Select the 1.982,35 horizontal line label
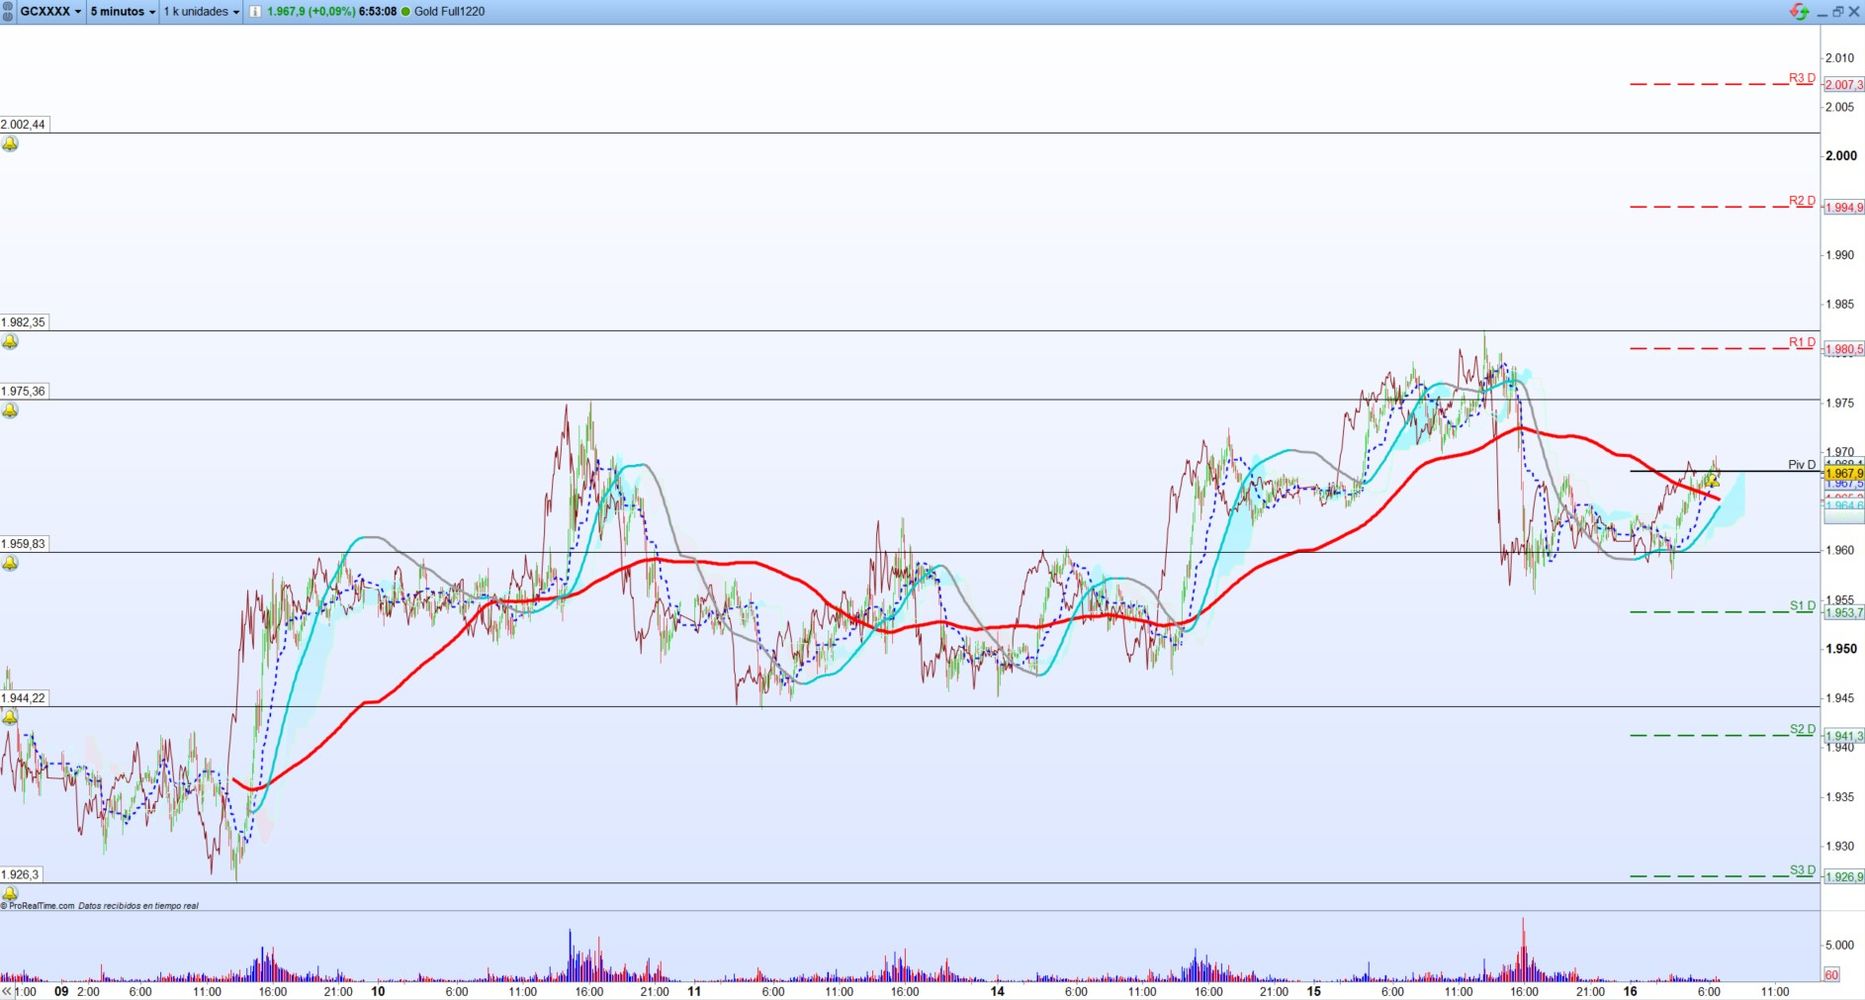Image resolution: width=1865 pixels, height=1000 pixels. click(x=24, y=322)
